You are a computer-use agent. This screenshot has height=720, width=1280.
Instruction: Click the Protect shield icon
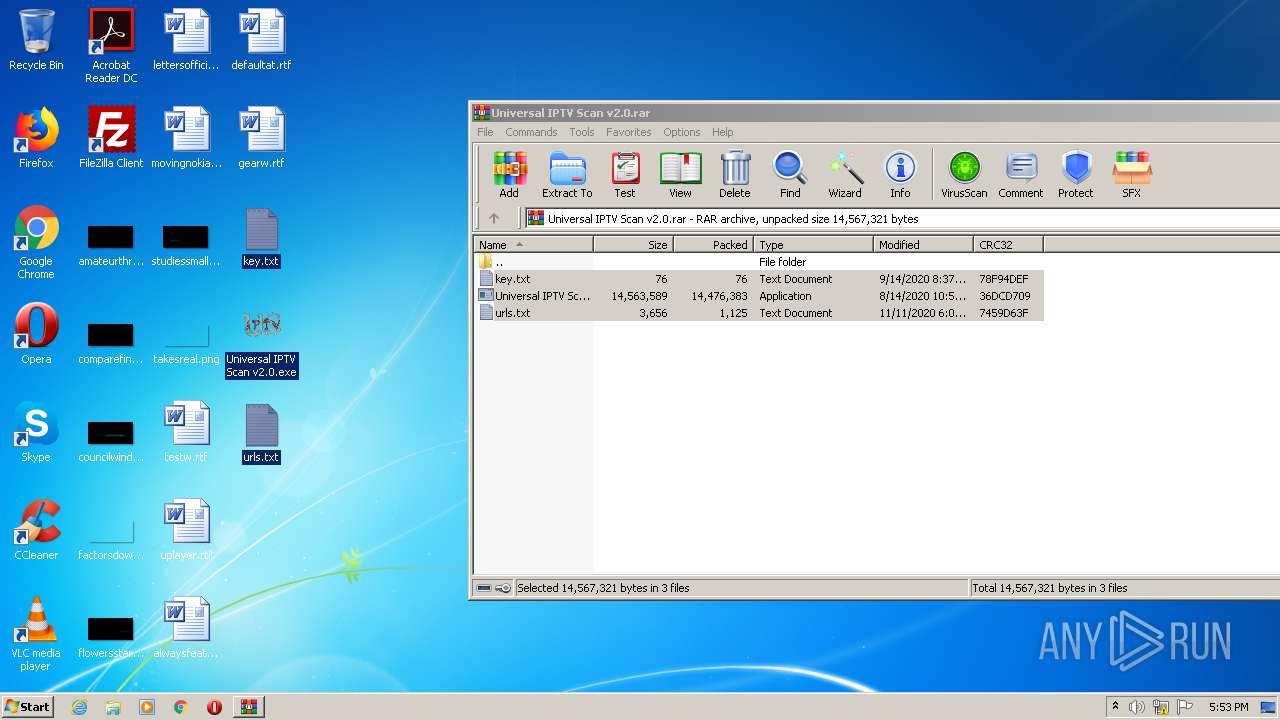pyautogui.click(x=1076, y=175)
